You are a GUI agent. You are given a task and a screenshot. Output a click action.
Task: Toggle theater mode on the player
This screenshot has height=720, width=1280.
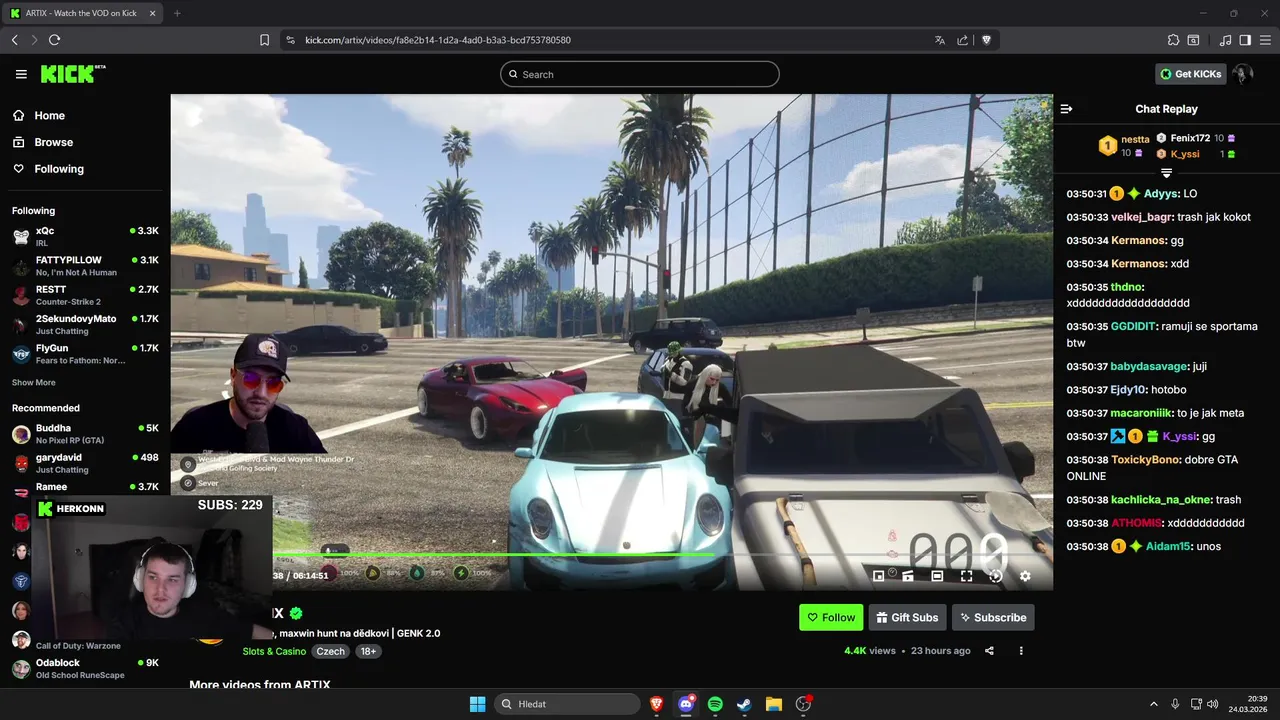coord(937,576)
